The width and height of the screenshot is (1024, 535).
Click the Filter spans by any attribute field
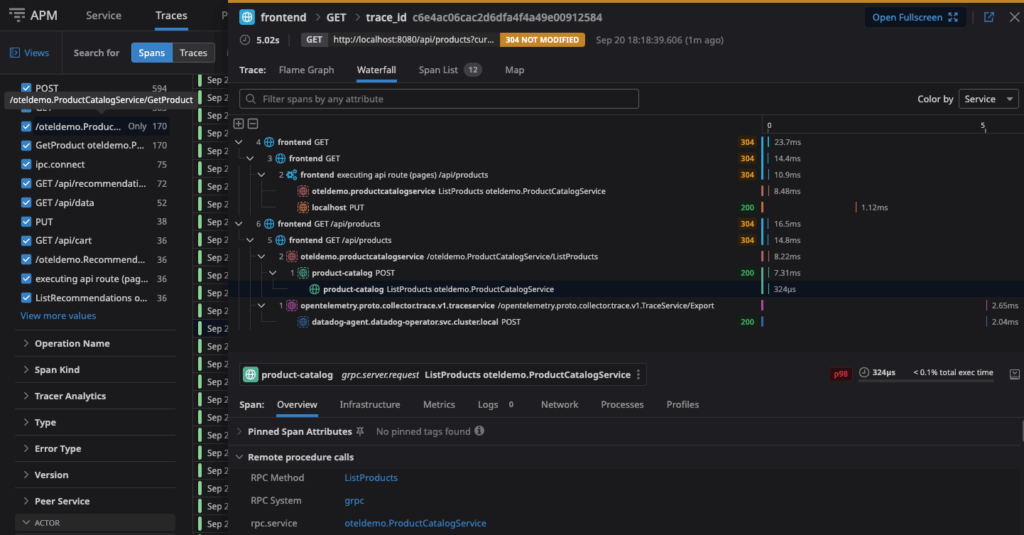coord(440,99)
